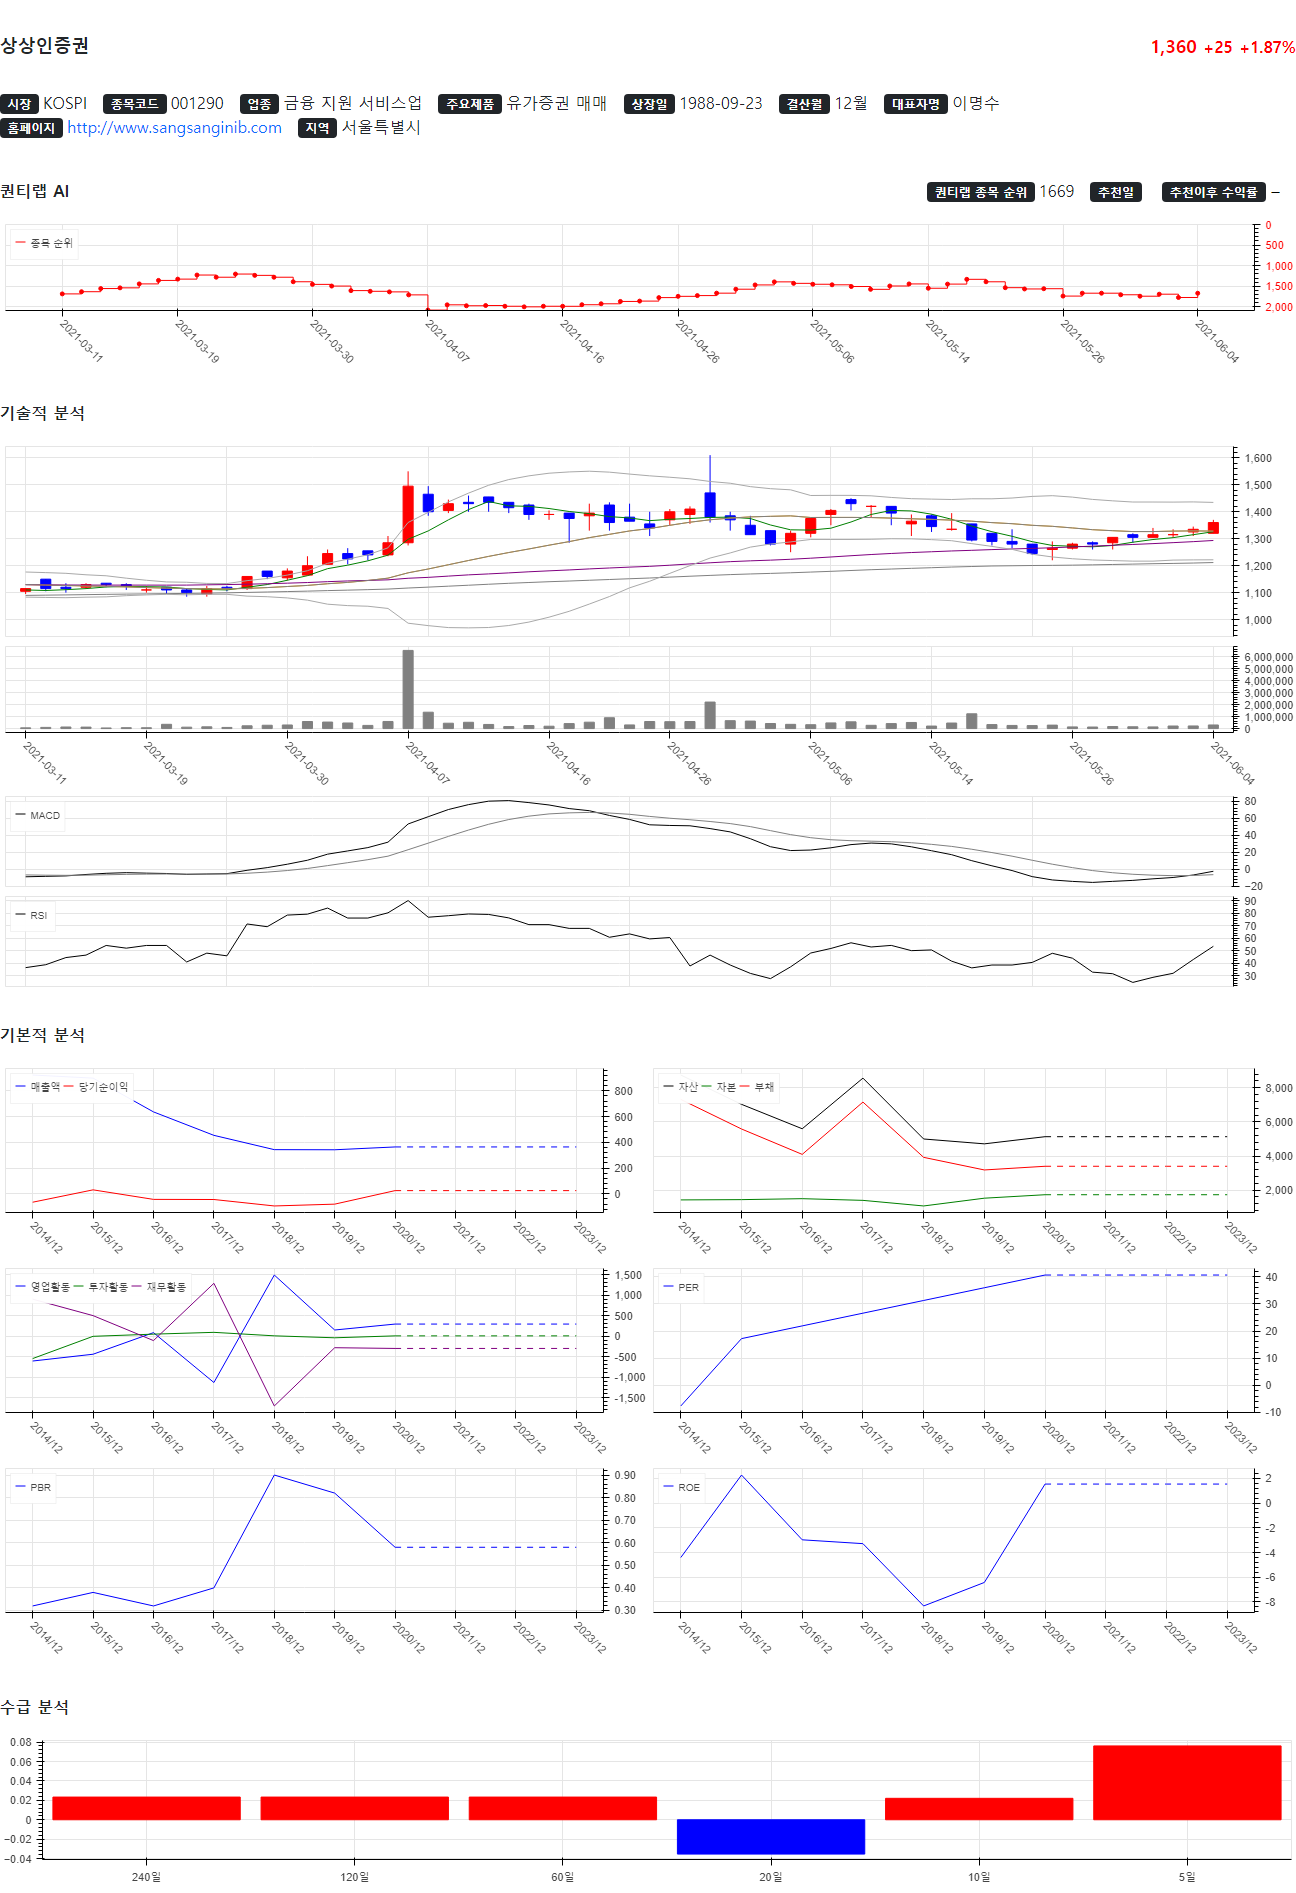Open the sangsanginib.com homepage link

pyautogui.click(x=174, y=128)
